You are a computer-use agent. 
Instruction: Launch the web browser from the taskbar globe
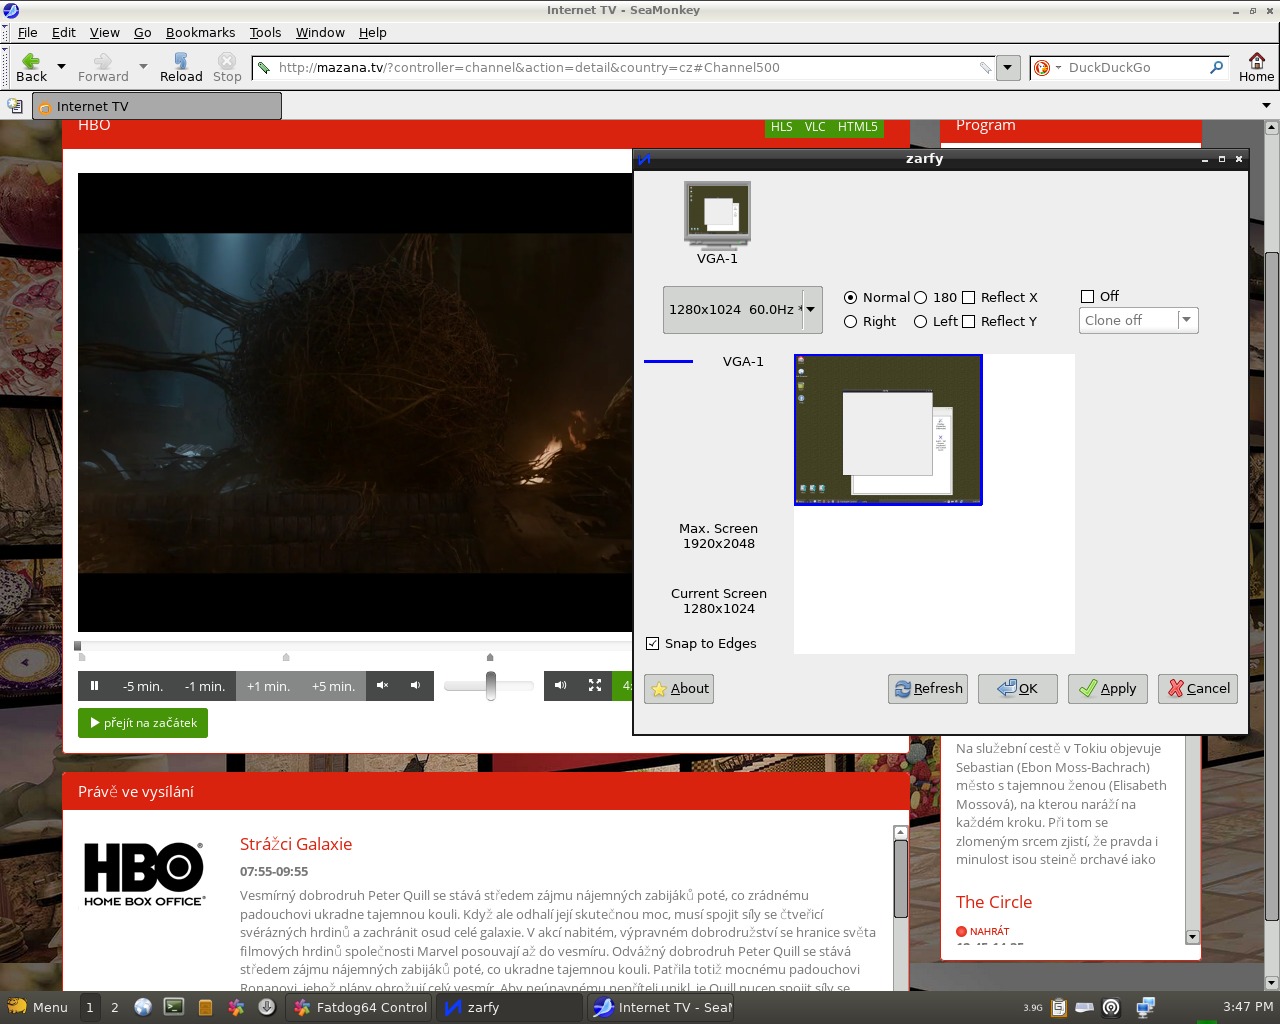[143, 1007]
